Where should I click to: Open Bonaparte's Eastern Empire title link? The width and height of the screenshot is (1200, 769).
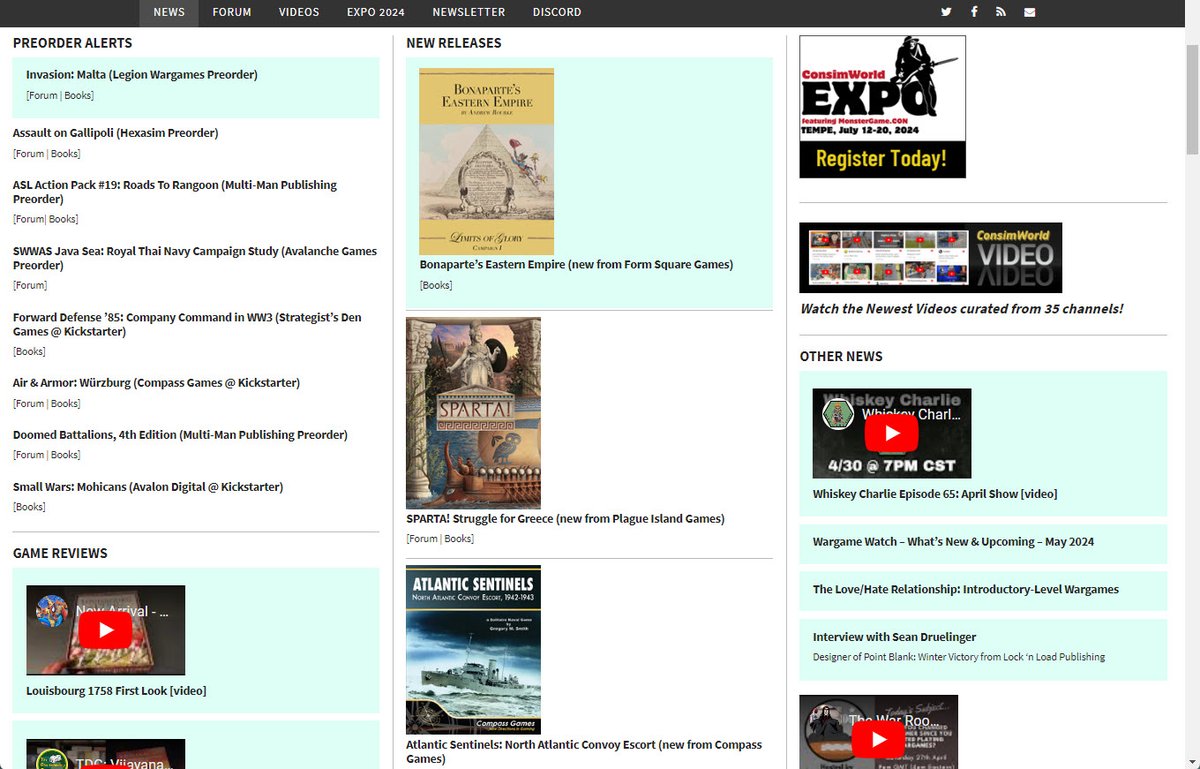coord(576,265)
